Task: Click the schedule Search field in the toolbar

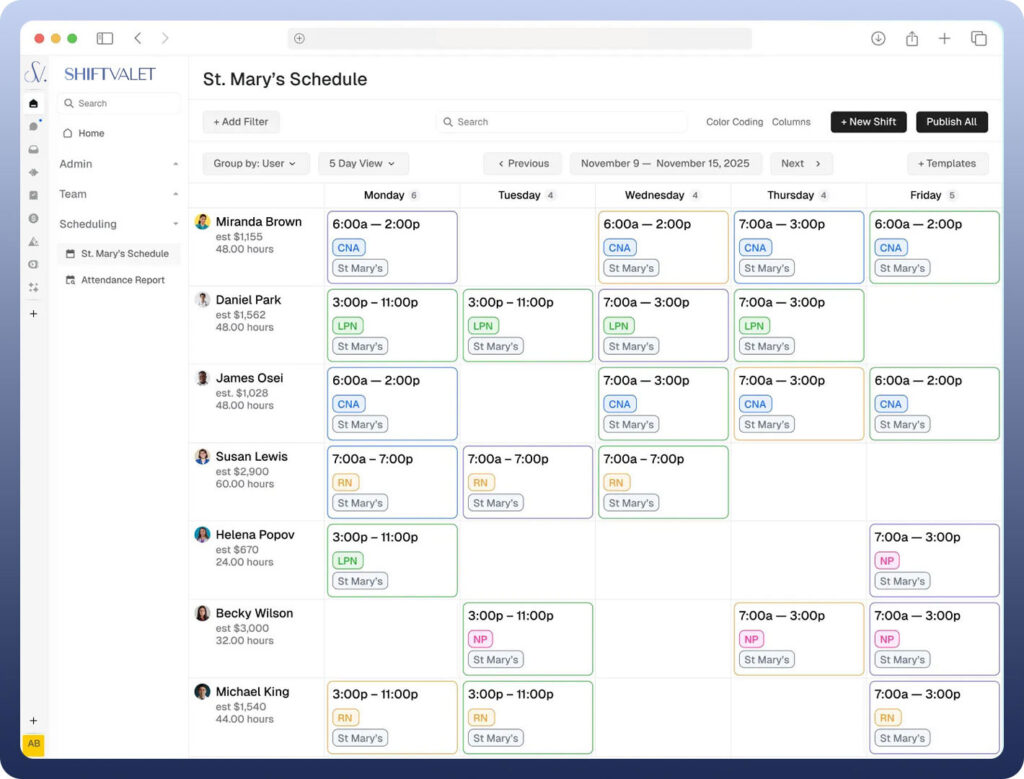Action: [562, 122]
